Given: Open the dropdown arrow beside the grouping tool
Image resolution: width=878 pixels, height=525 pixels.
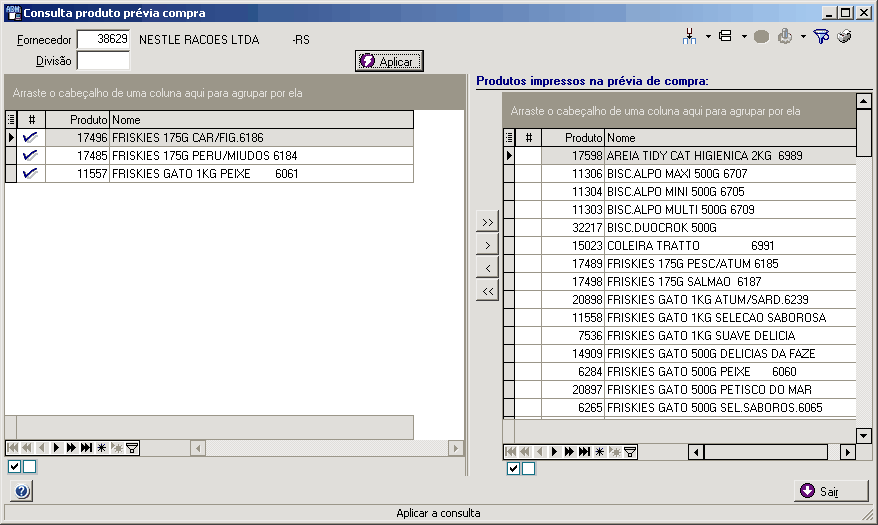Looking at the screenshot, I should click(708, 36).
